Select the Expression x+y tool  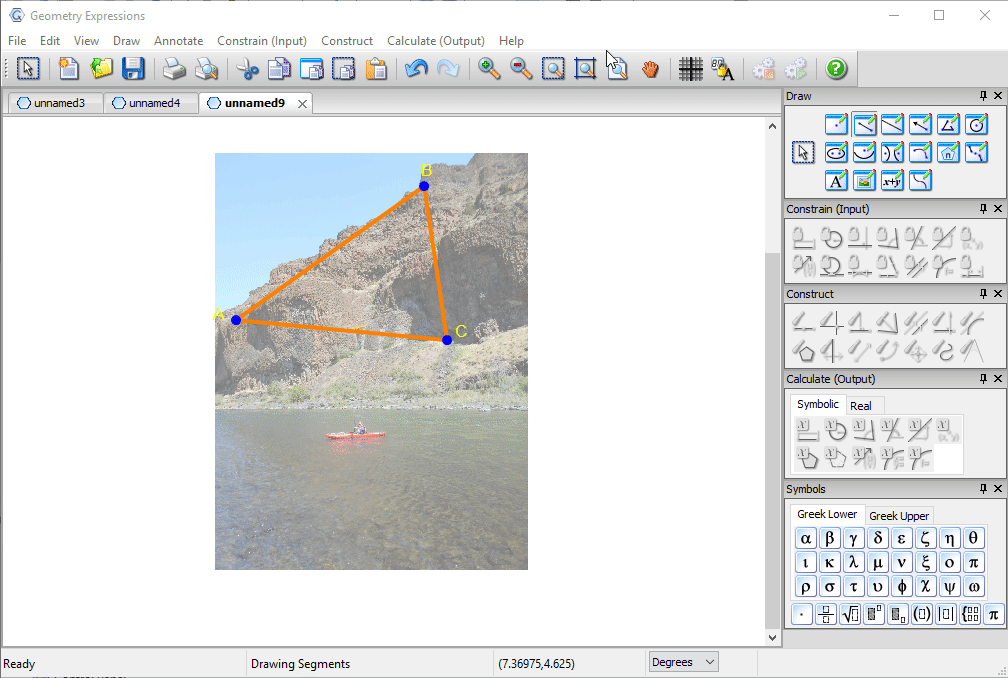click(892, 181)
